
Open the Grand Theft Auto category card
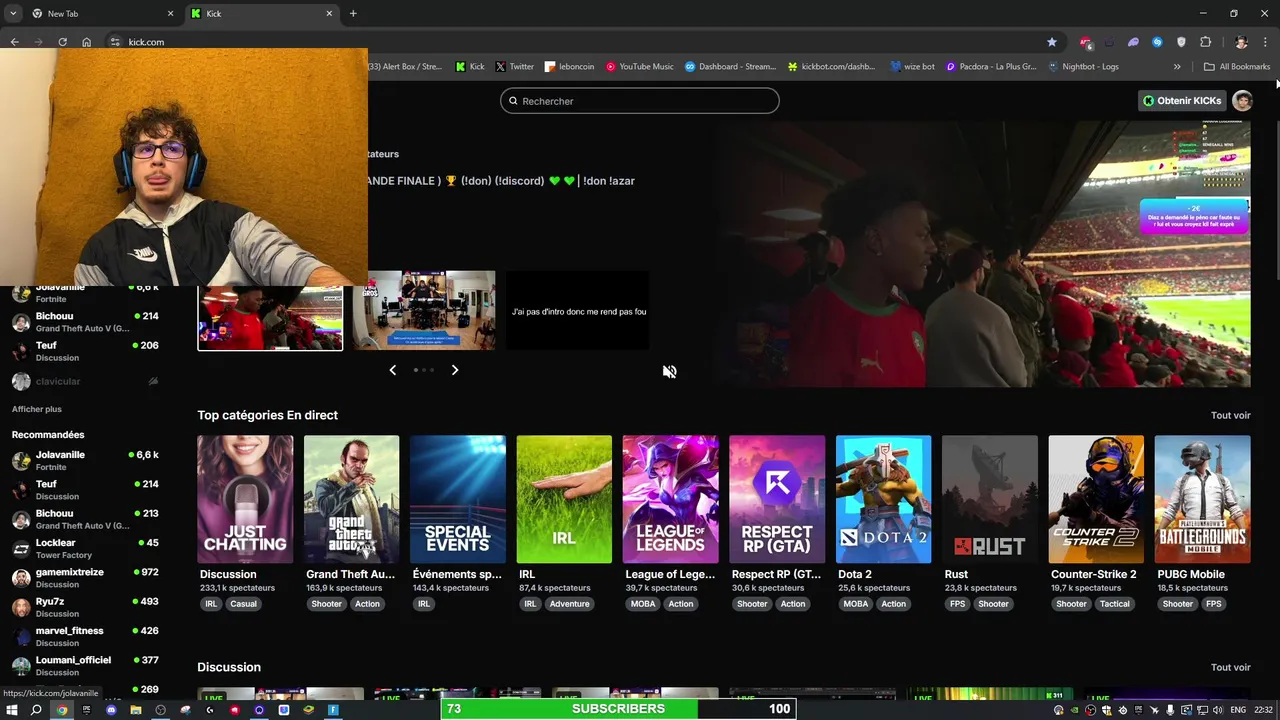tap(351, 499)
